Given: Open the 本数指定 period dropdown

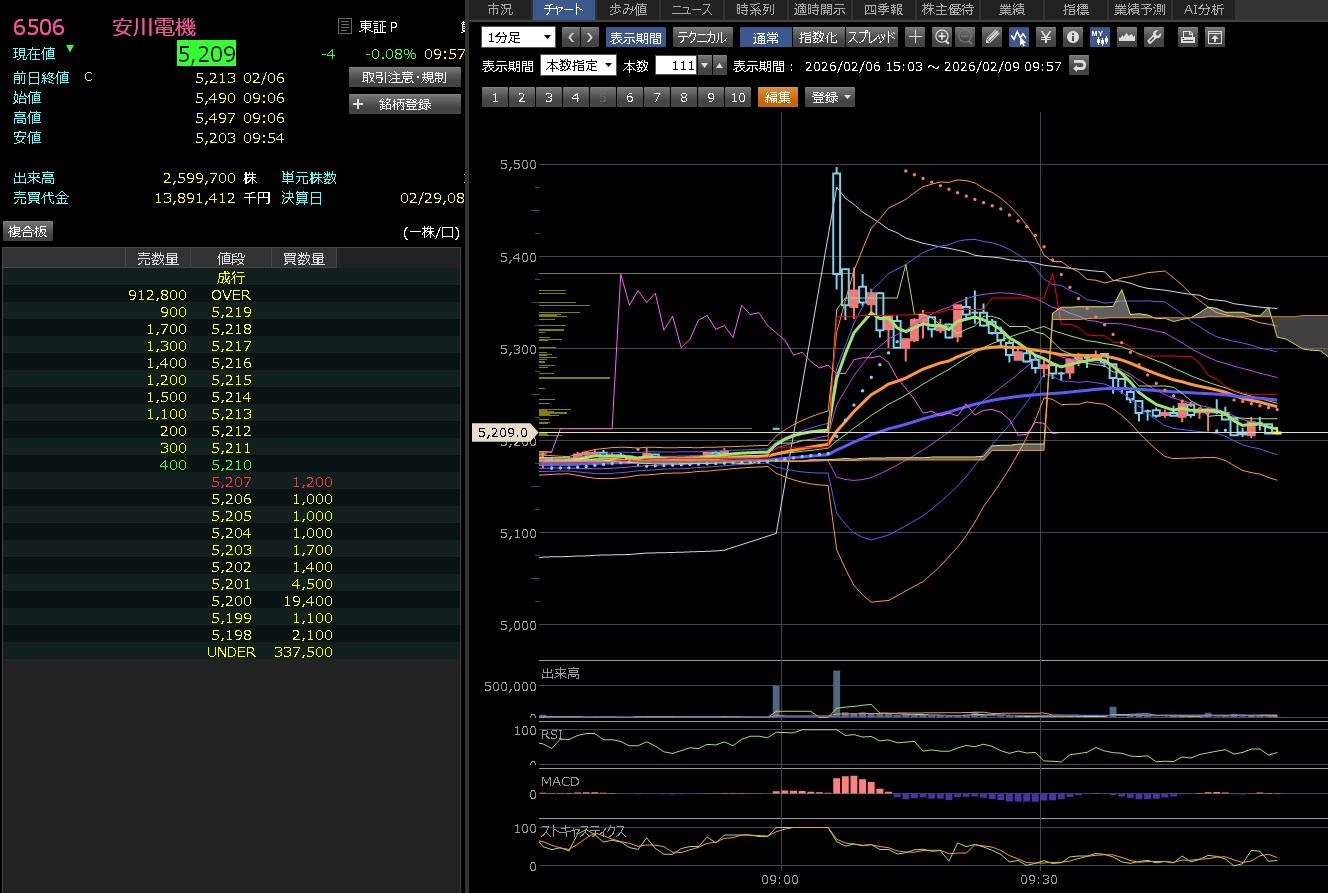Looking at the screenshot, I should click(578, 66).
